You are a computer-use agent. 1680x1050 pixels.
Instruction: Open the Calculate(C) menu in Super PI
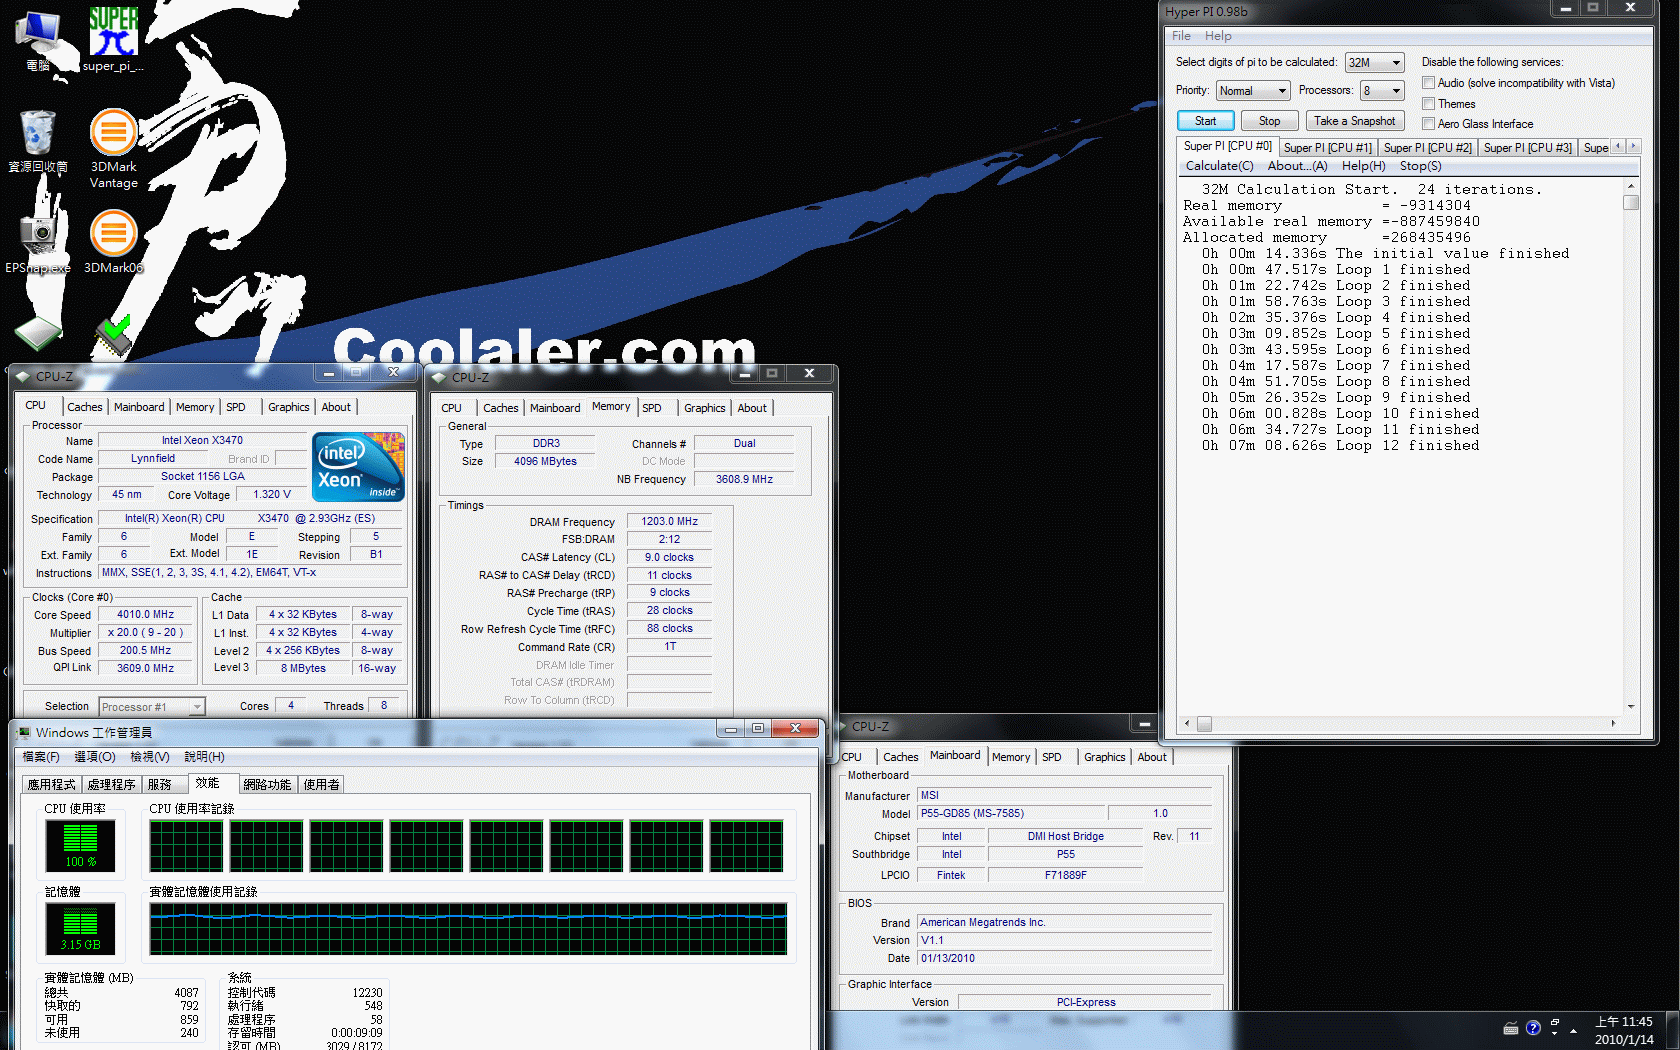(x=1219, y=166)
